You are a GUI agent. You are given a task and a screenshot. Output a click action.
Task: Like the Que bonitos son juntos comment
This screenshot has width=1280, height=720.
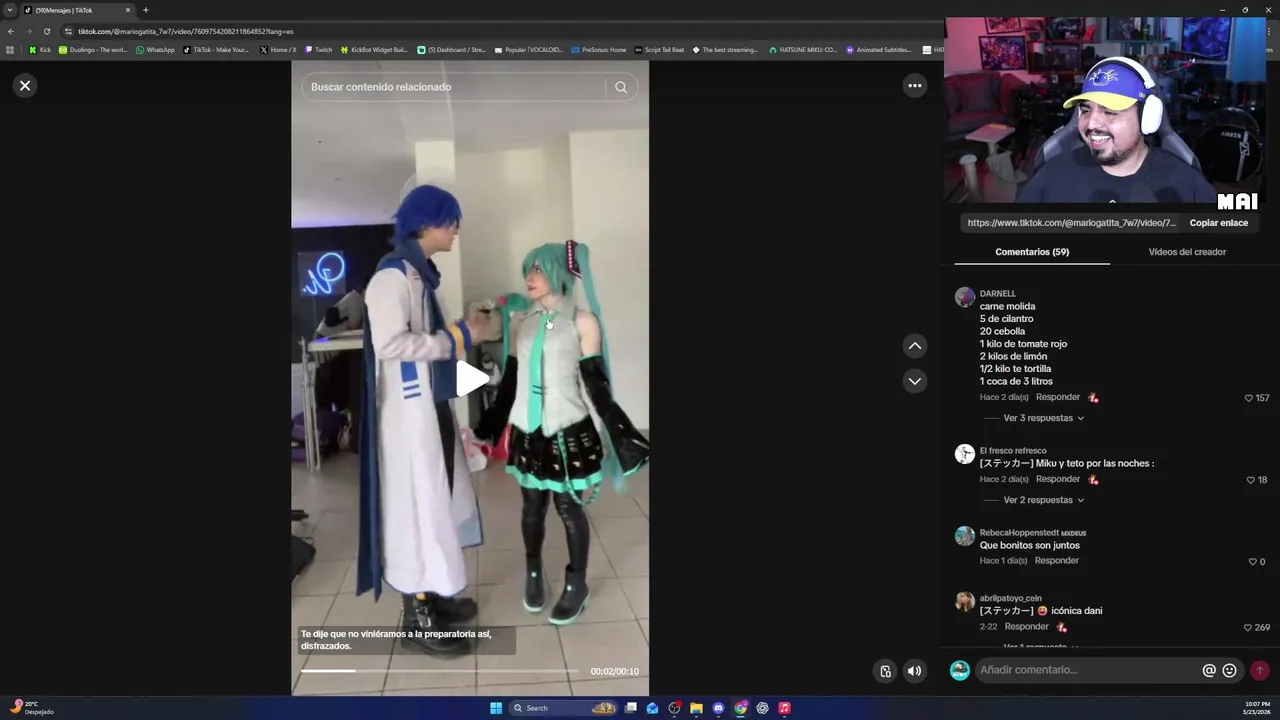tap(1253, 562)
